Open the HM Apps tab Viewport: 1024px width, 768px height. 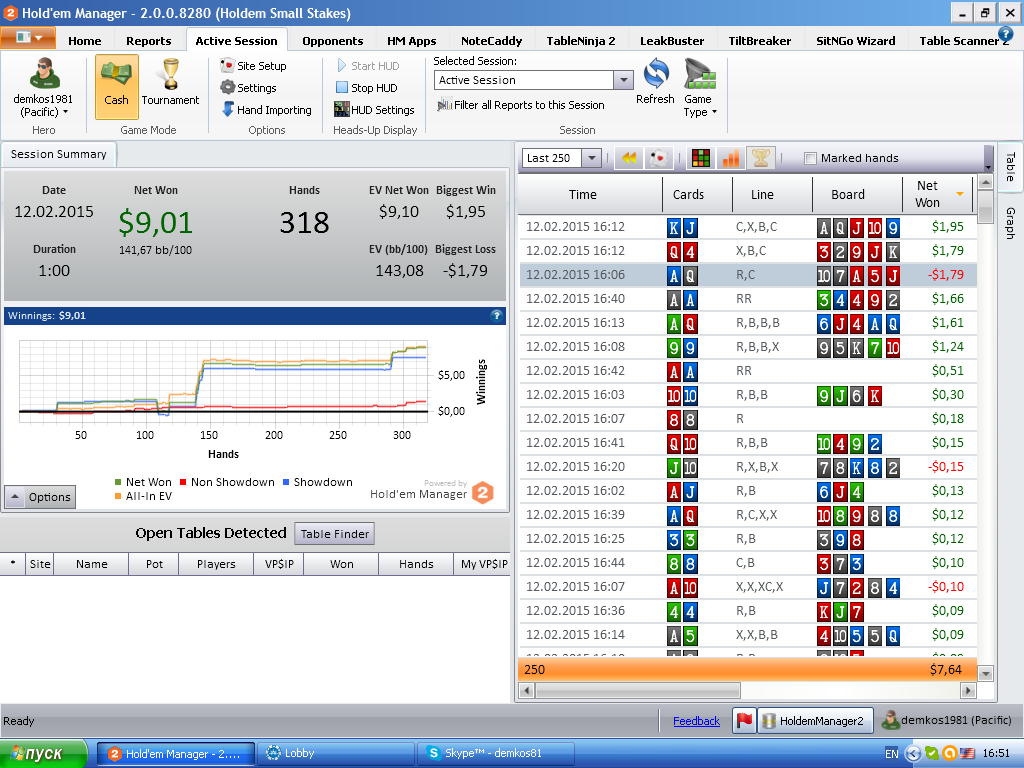(411, 40)
